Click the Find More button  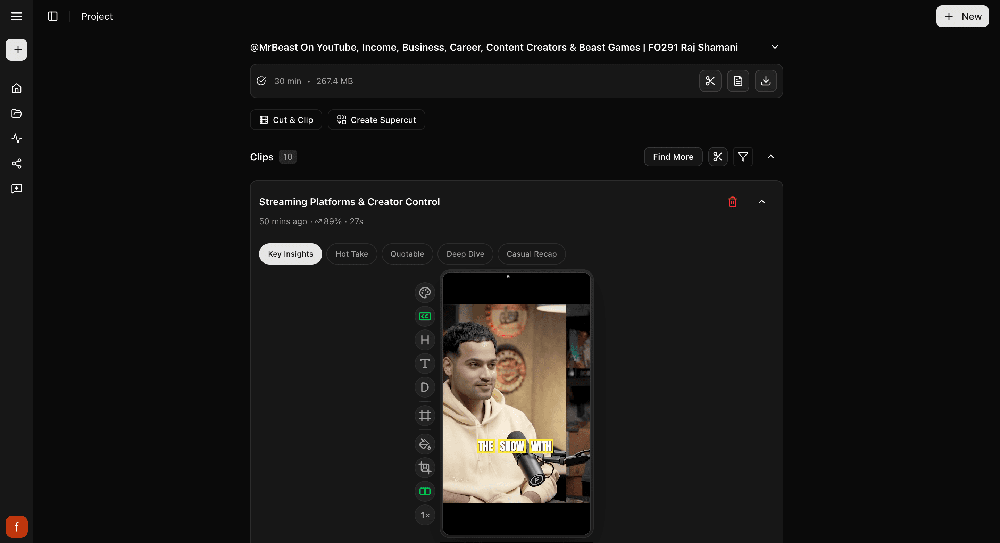tap(673, 157)
